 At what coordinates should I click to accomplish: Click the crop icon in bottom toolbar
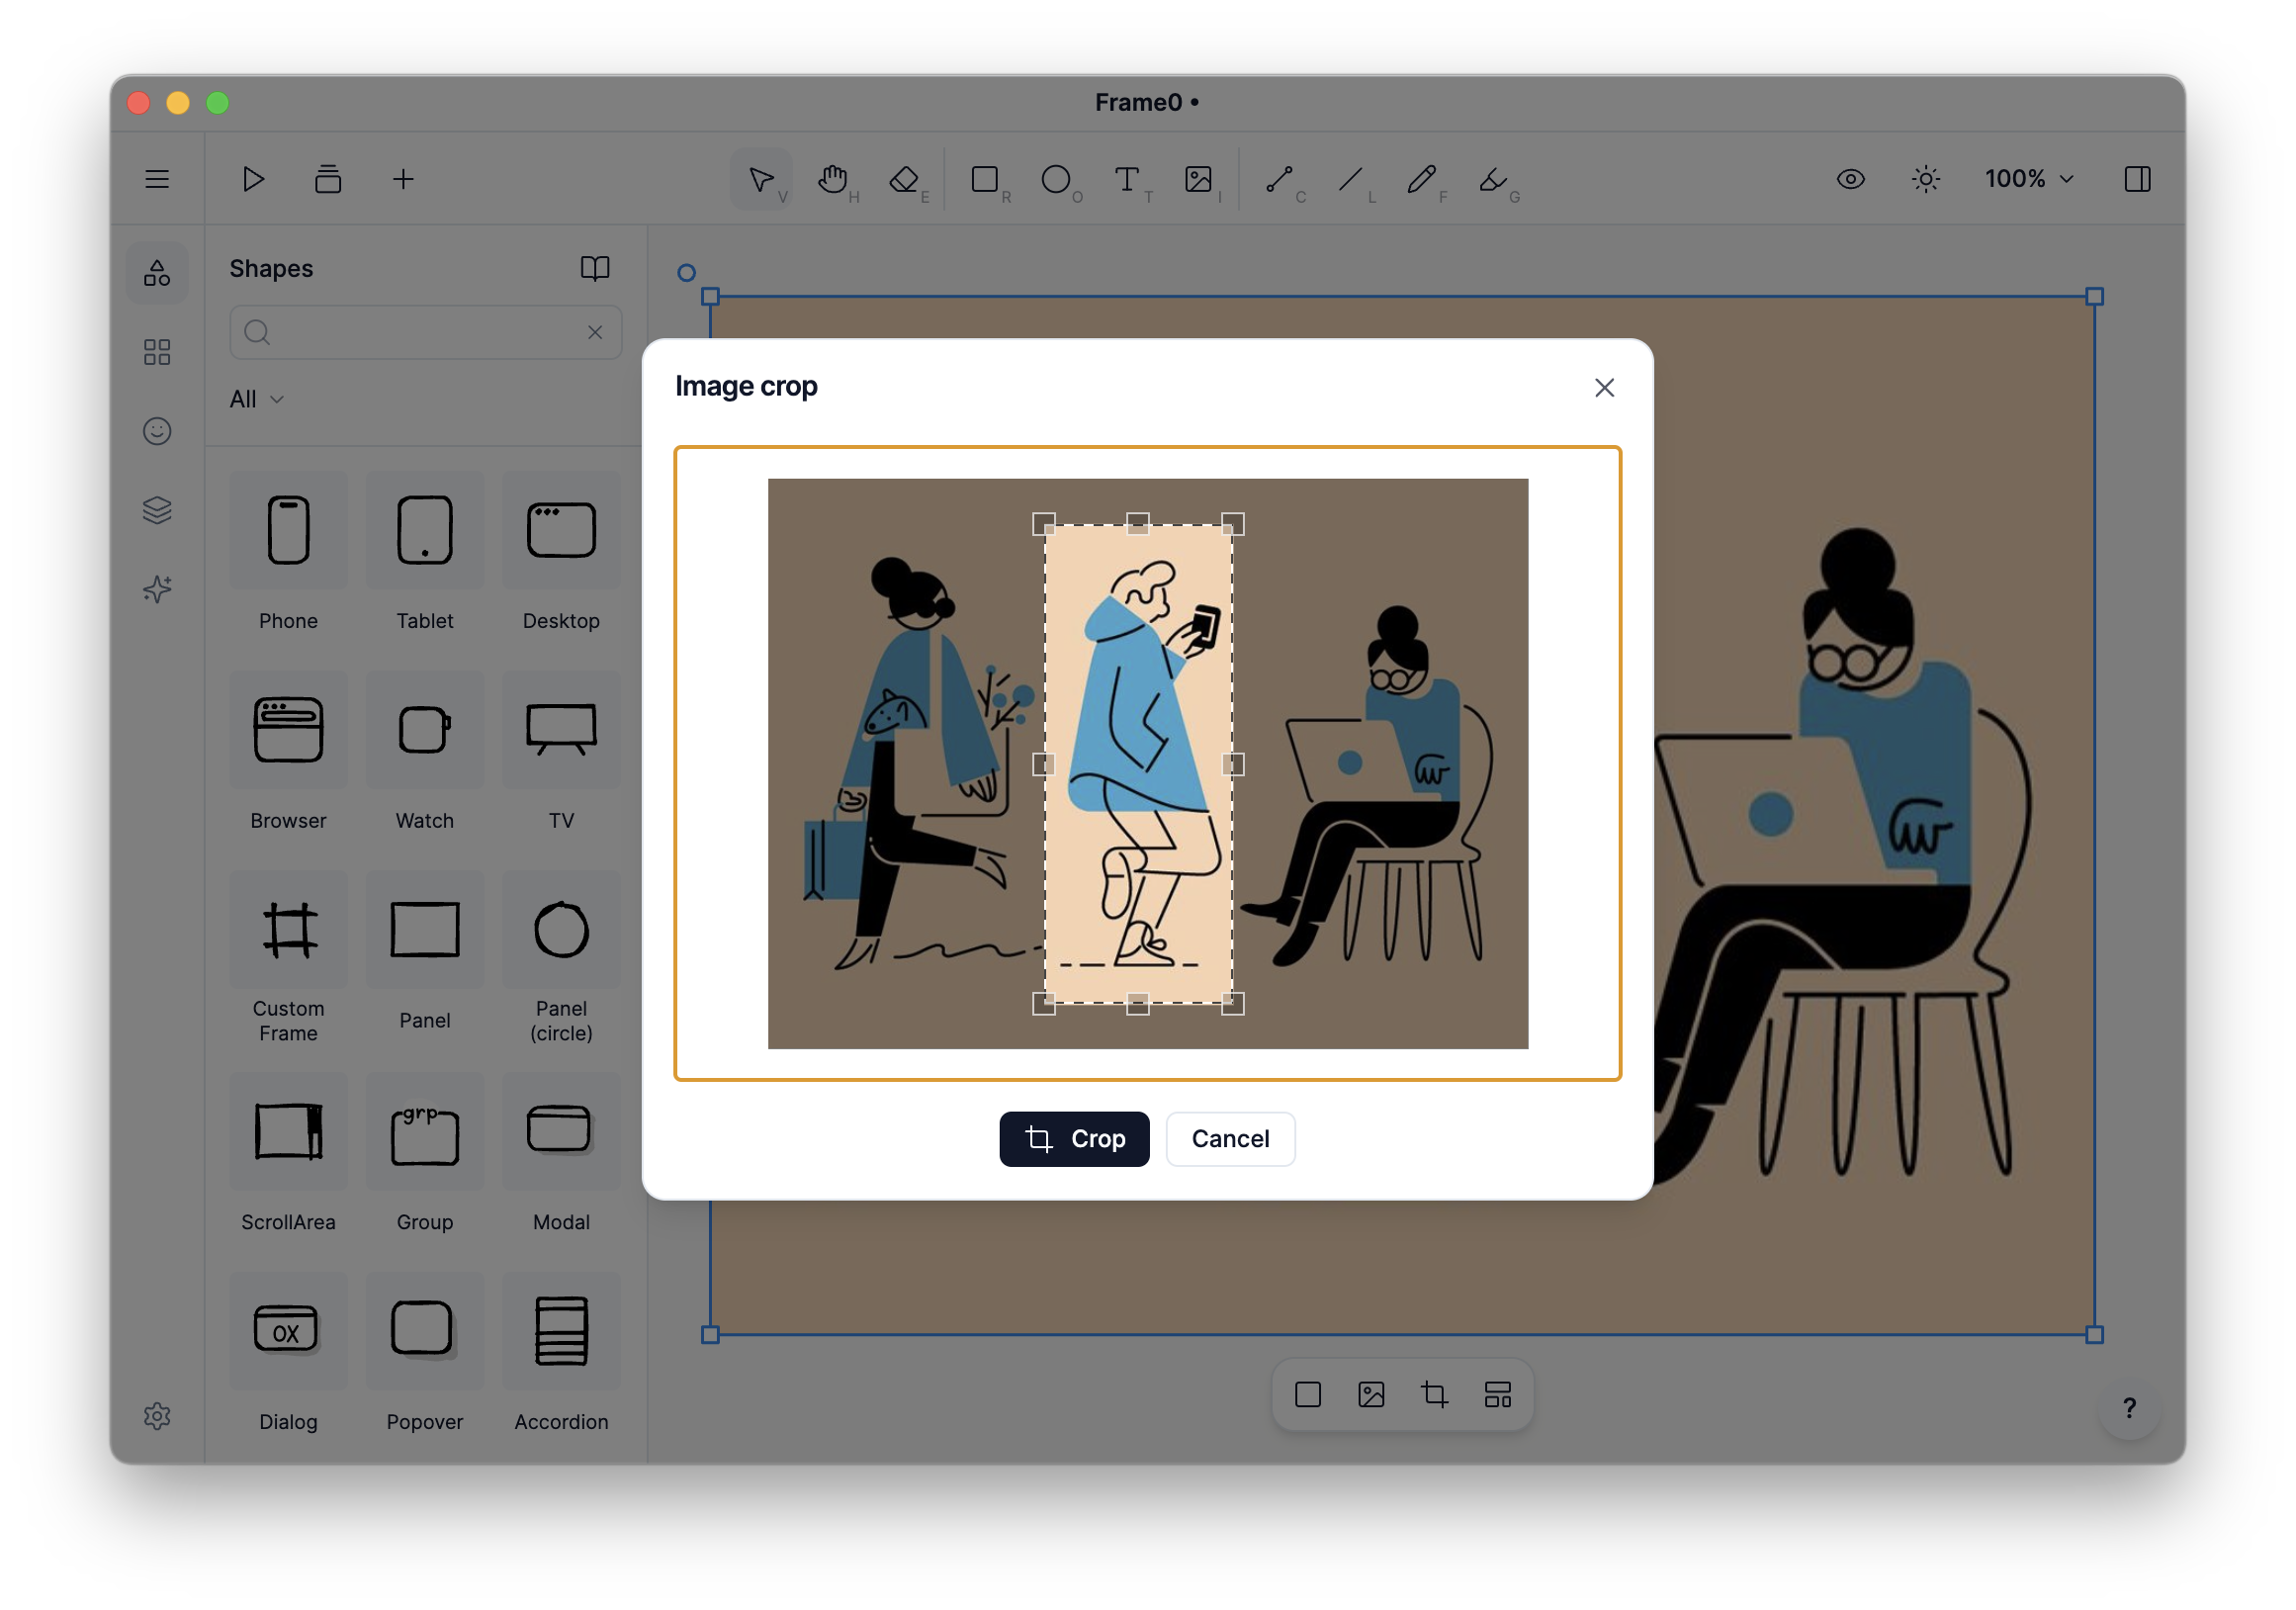point(1434,1394)
